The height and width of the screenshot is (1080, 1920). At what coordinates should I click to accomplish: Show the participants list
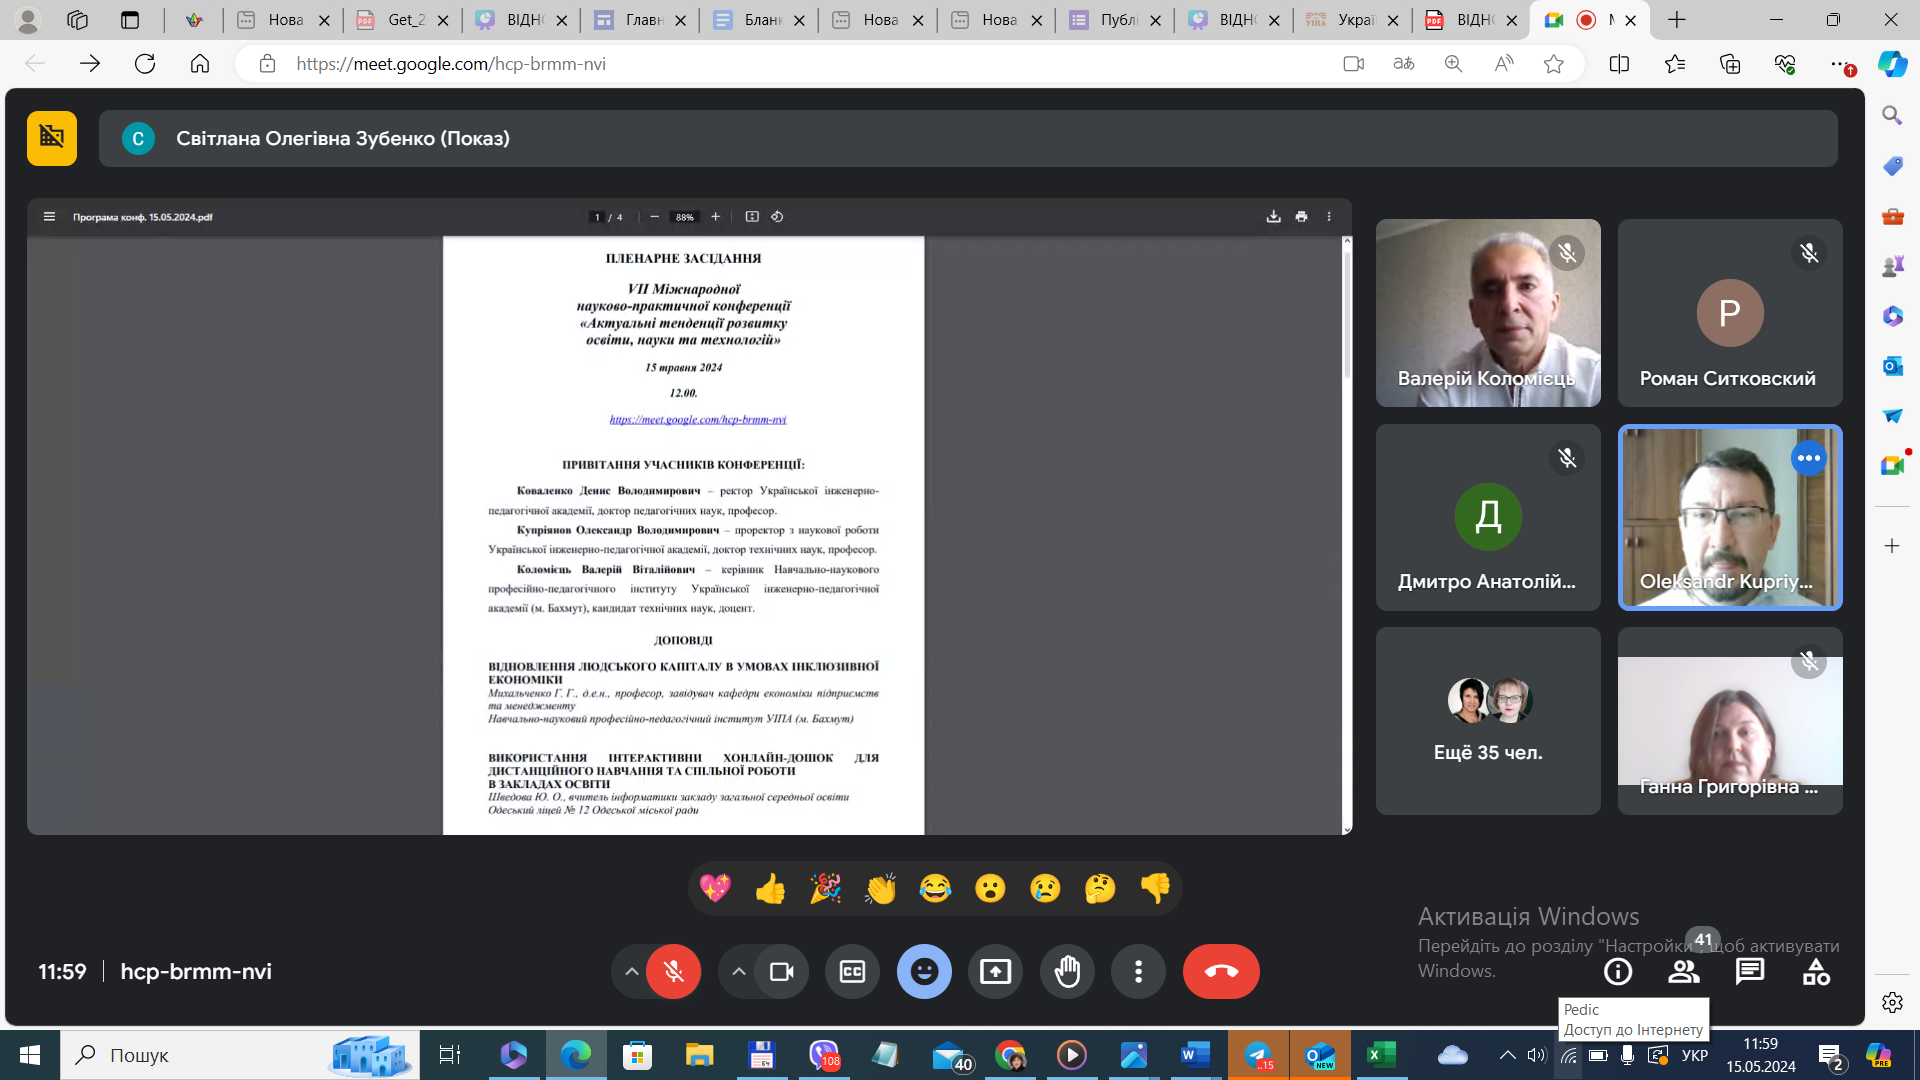coord(1684,971)
